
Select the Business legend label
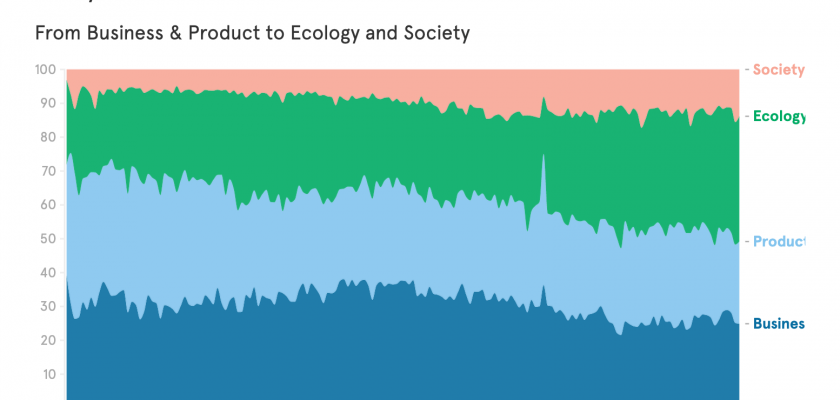[778, 324]
